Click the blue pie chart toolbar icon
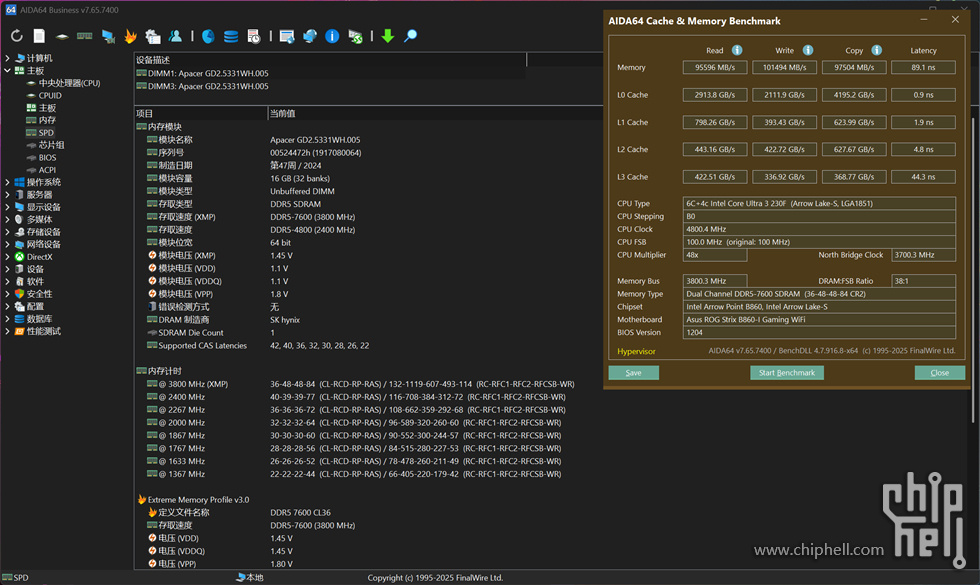The image size is (980, 585). click(208, 36)
